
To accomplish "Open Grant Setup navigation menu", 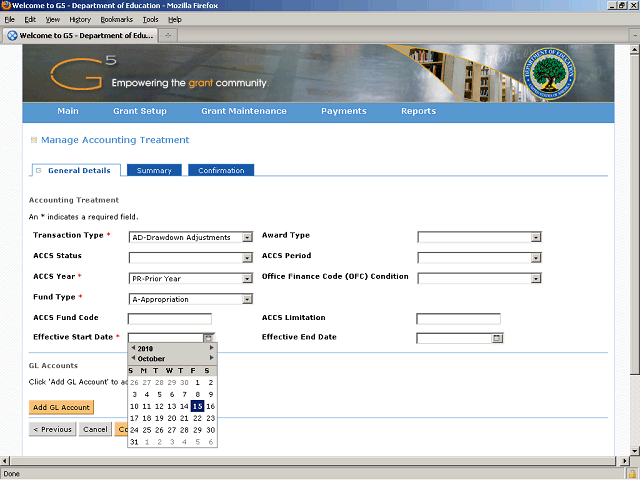I will (140, 111).
